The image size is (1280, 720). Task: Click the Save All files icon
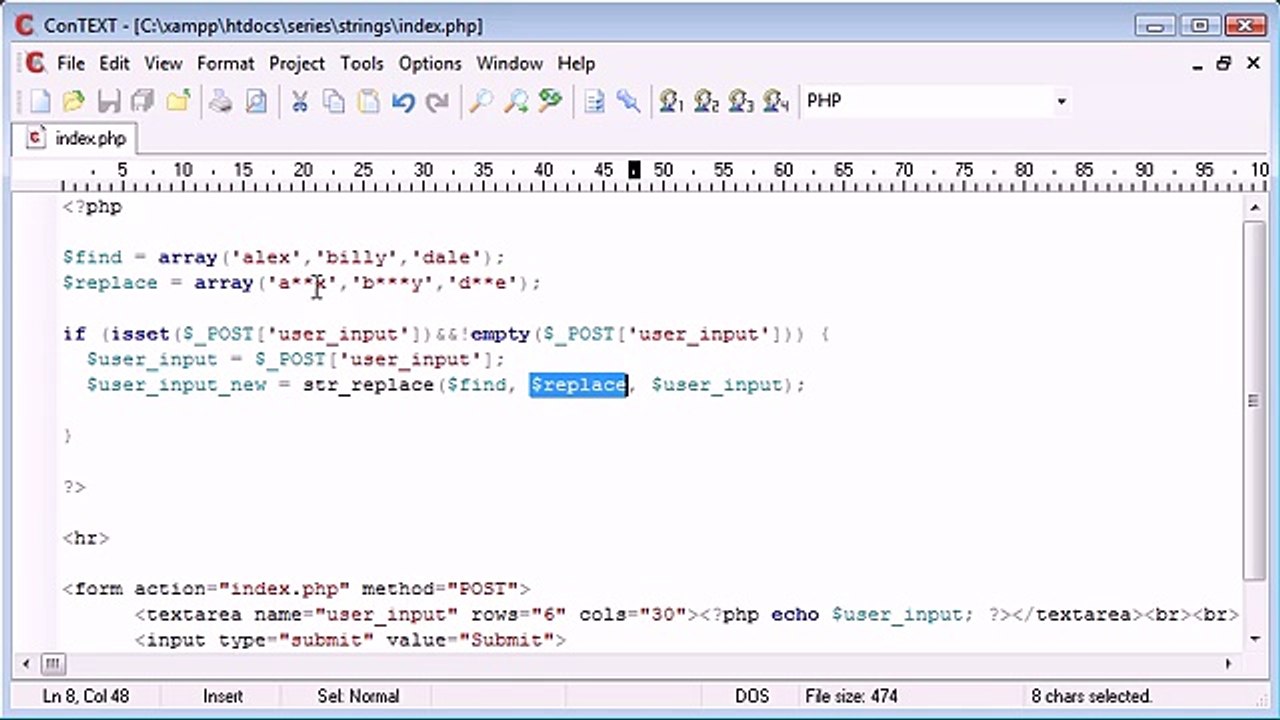tap(142, 101)
